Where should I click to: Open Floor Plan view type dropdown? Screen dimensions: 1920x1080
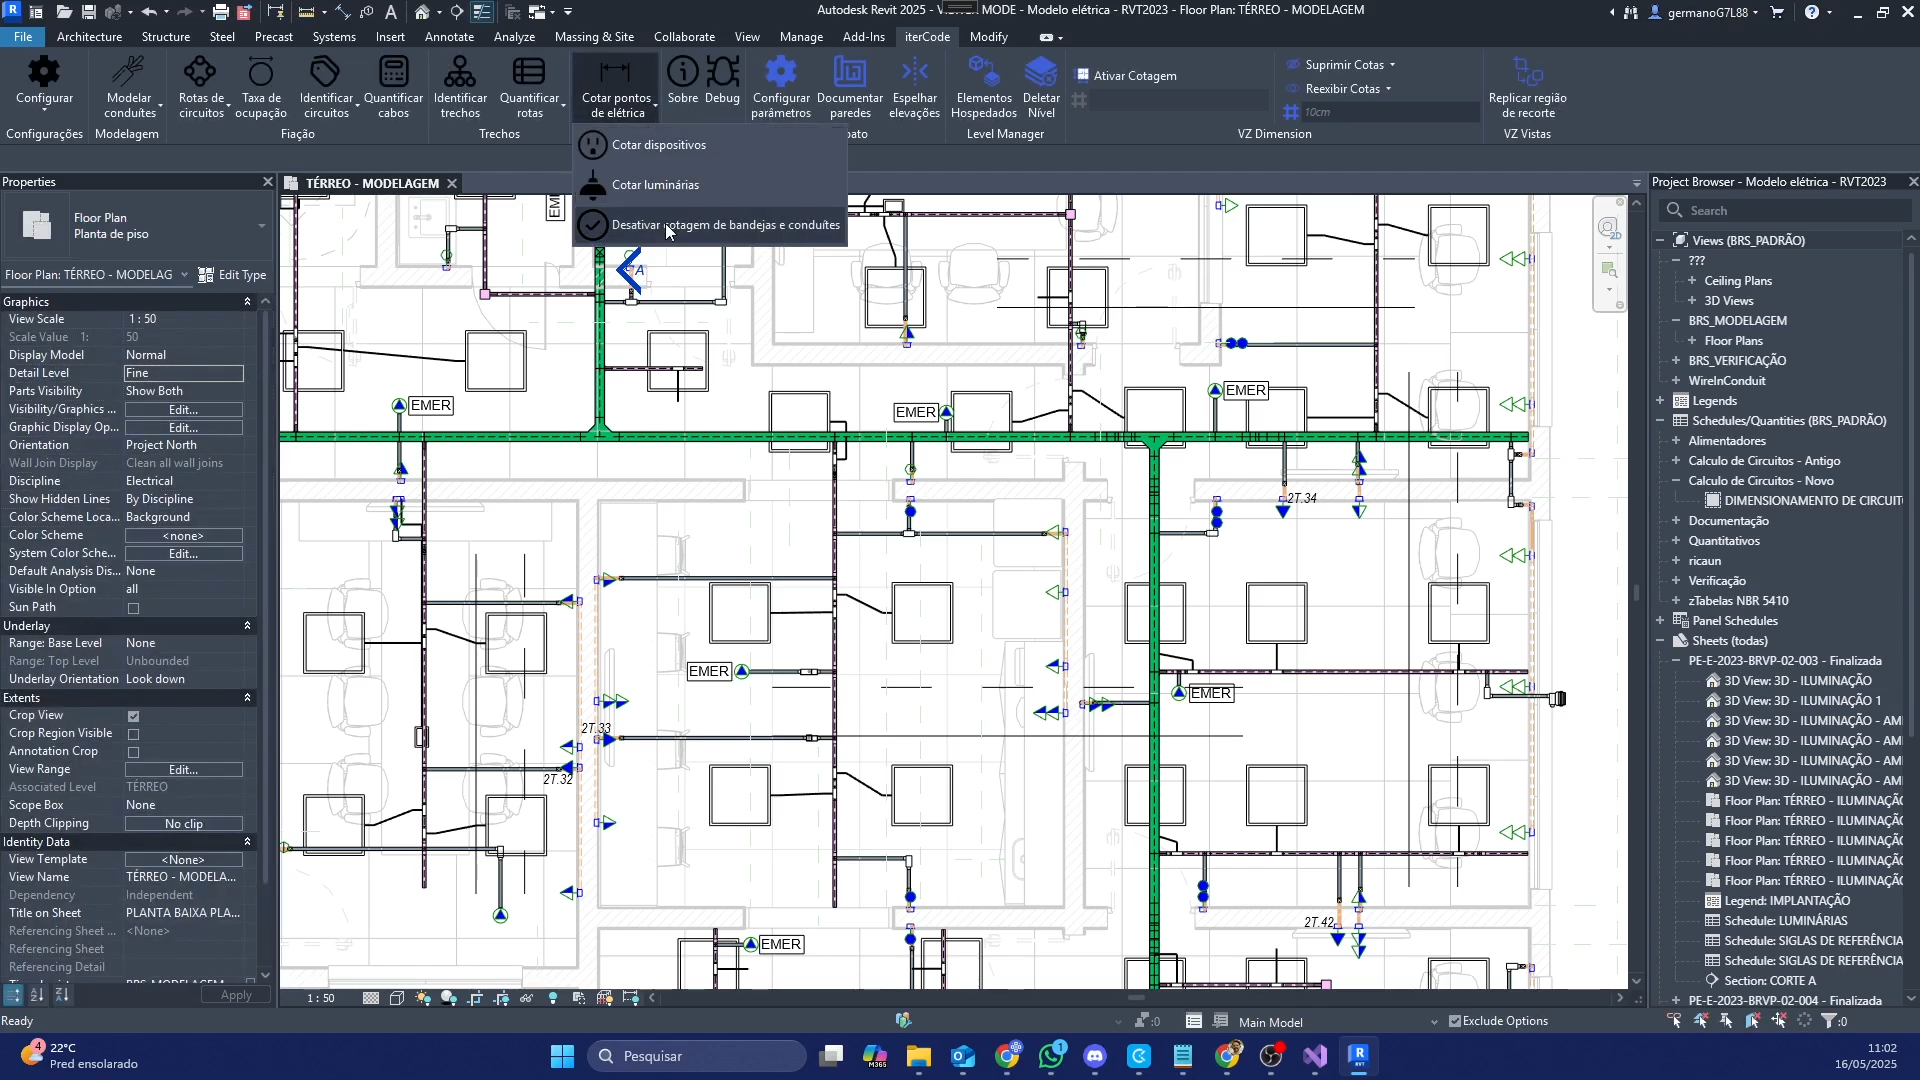point(261,225)
